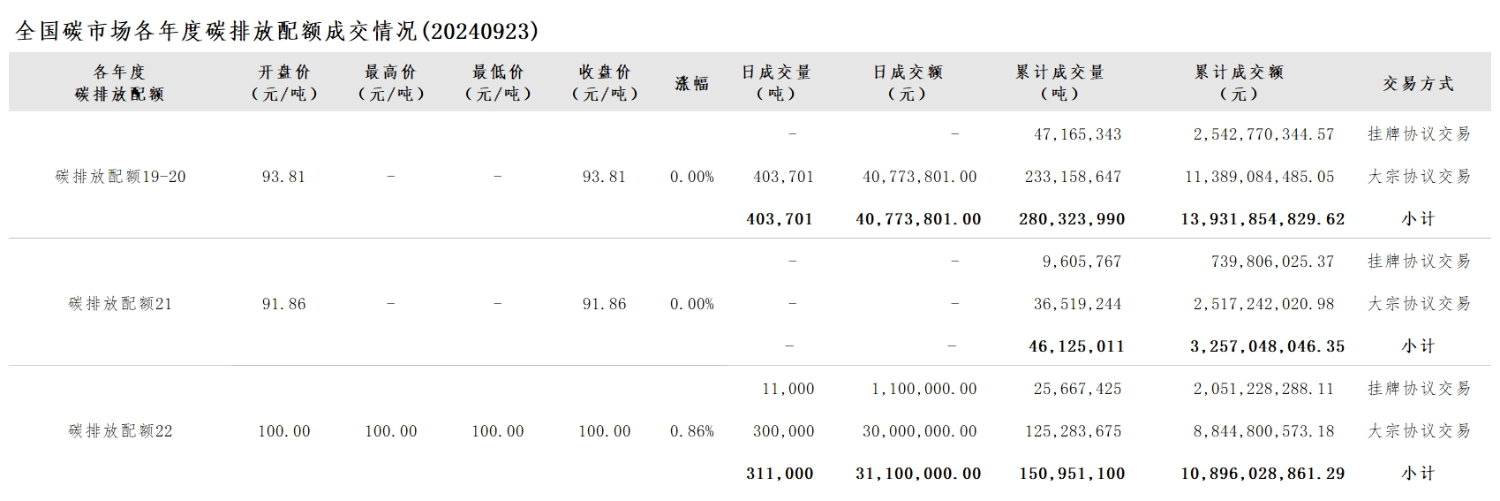The height and width of the screenshot is (501, 1500).
Task: Click the 日成交量 column header
Action: pos(776,83)
